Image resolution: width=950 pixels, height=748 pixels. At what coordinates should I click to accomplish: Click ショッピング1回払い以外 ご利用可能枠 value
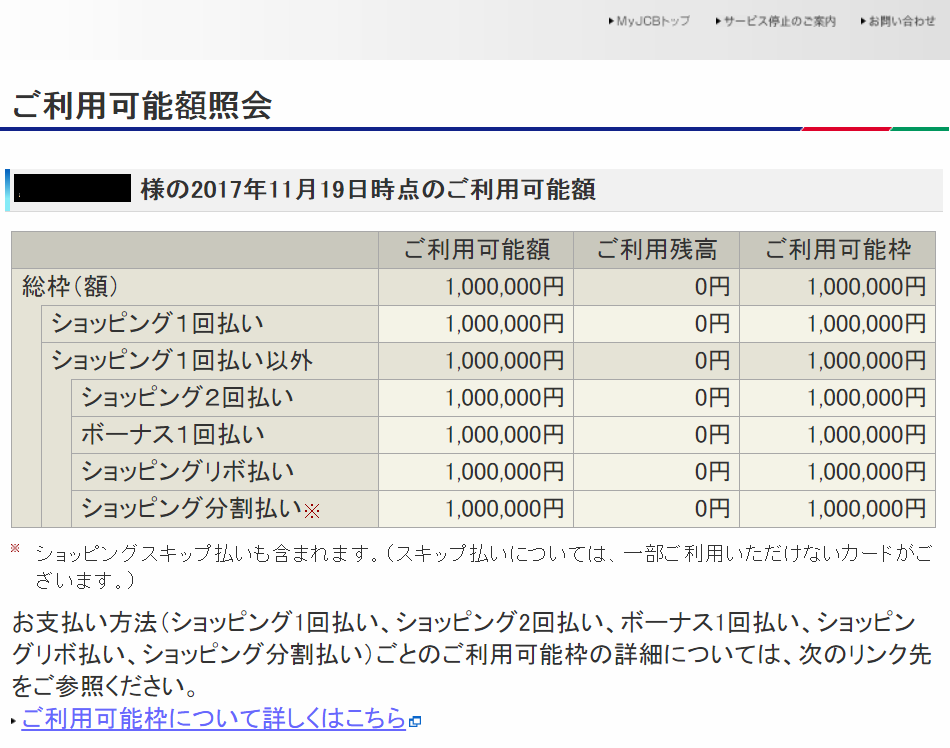(x=866, y=360)
